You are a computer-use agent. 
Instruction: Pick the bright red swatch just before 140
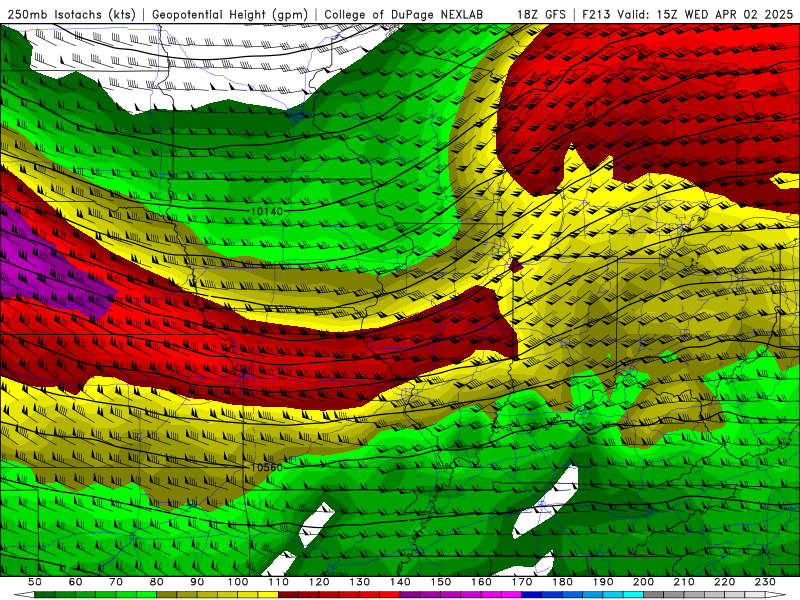point(390,594)
